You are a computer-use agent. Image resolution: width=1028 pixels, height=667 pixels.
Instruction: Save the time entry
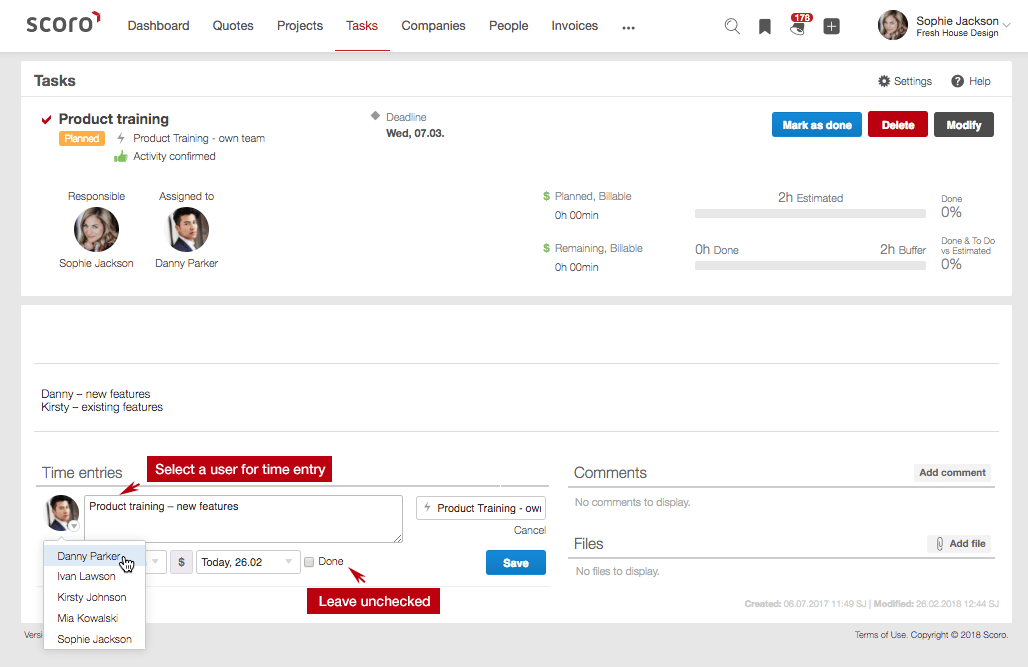click(515, 563)
